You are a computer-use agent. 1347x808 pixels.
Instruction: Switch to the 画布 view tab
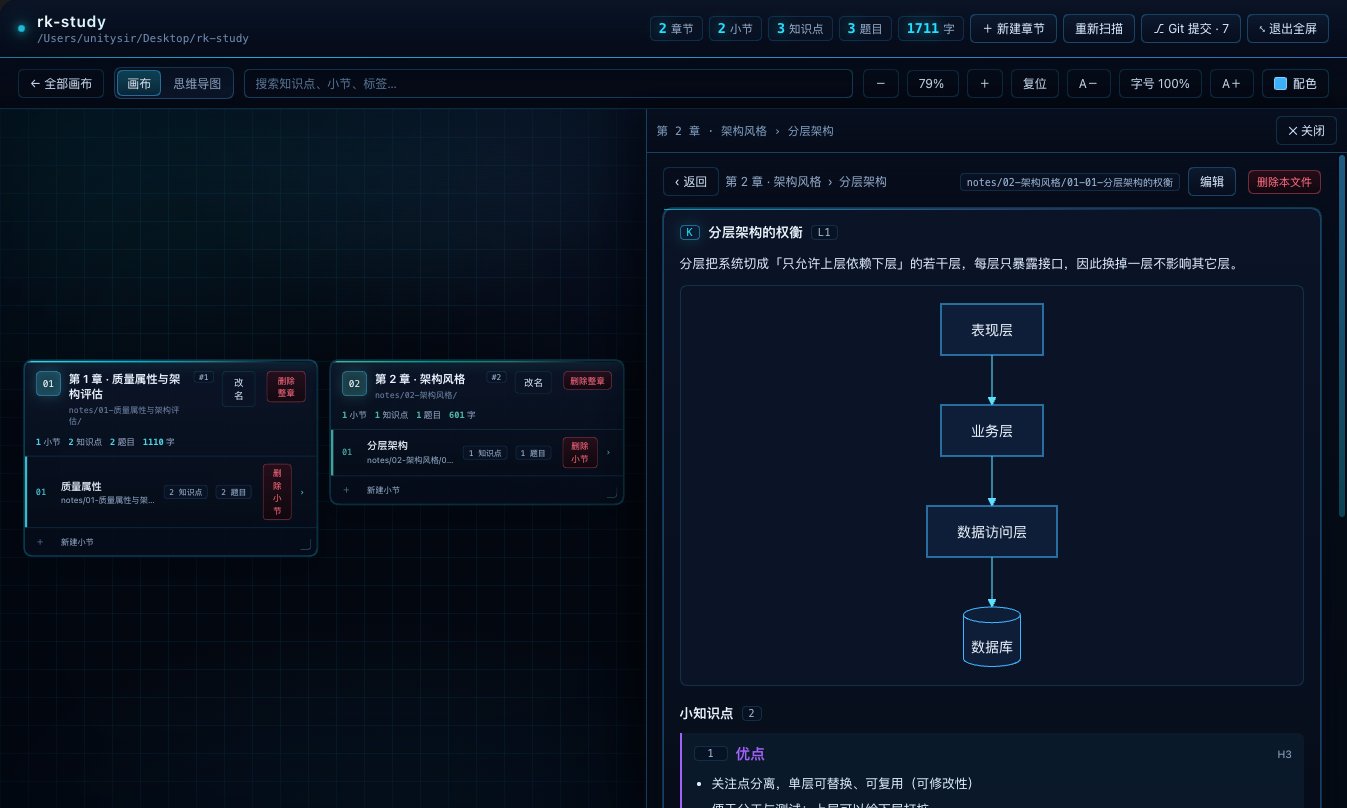pos(139,84)
